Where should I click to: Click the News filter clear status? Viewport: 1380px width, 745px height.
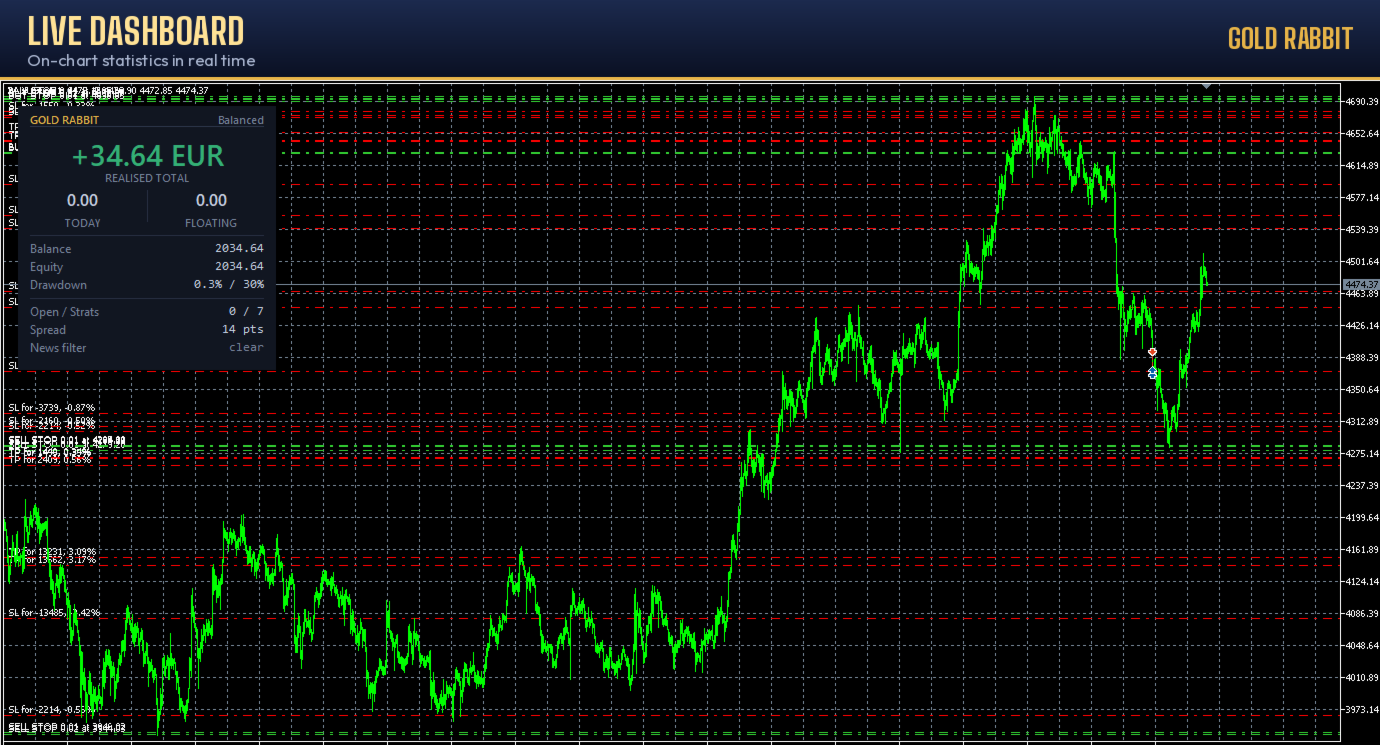click(x=246, y=348)
